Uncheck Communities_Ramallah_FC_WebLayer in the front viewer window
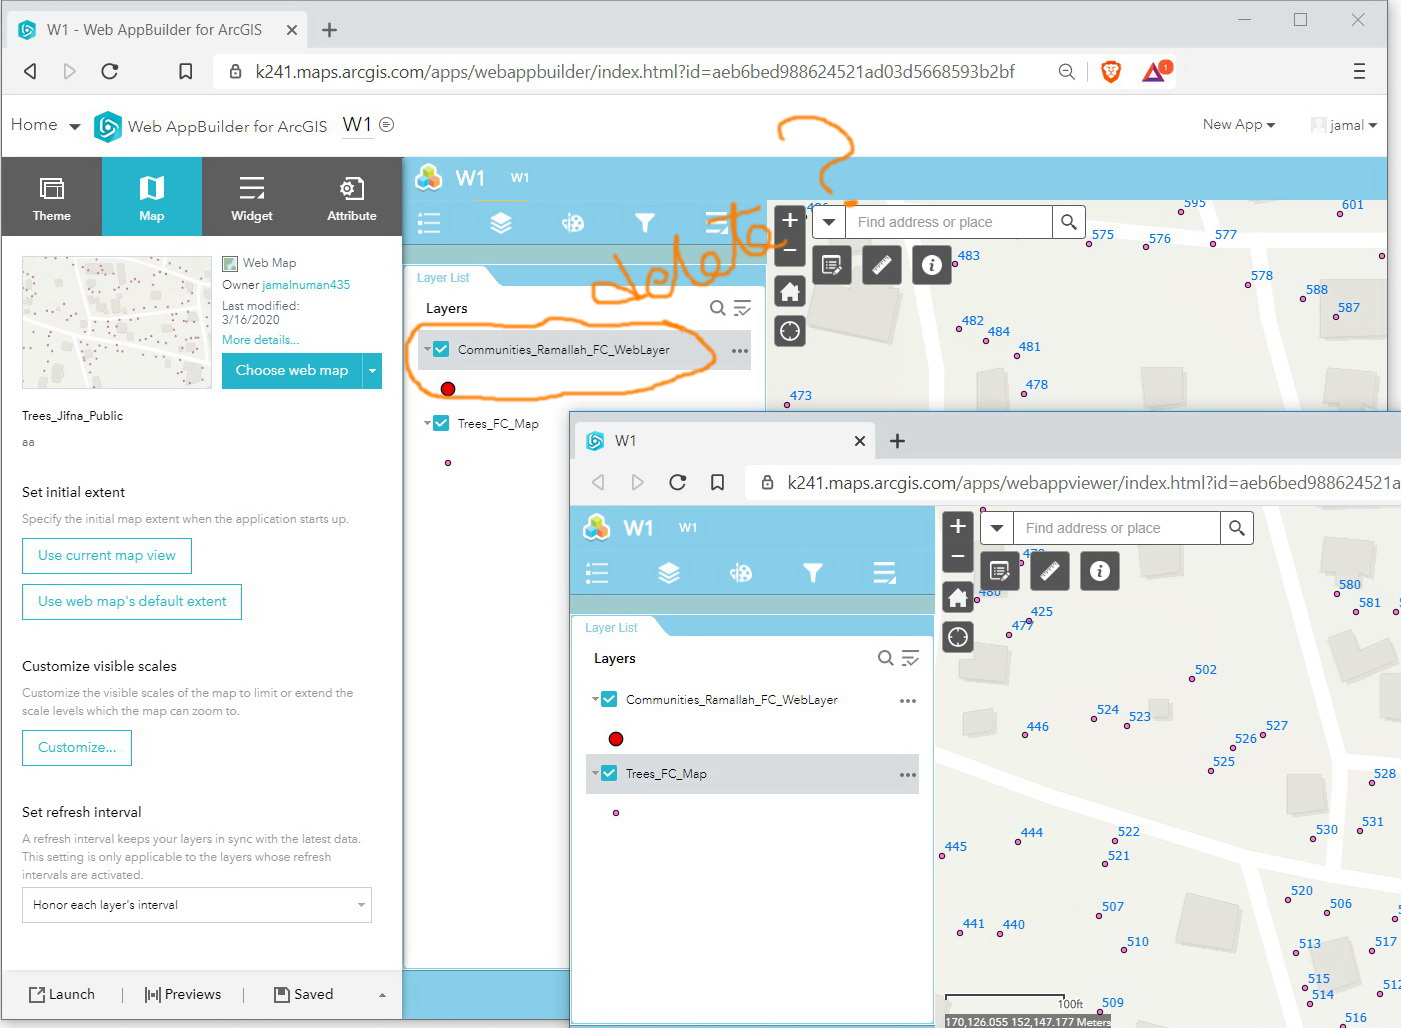This screenshot has height=1028, width=1401. pyautogui.click(x=609, y=700)
